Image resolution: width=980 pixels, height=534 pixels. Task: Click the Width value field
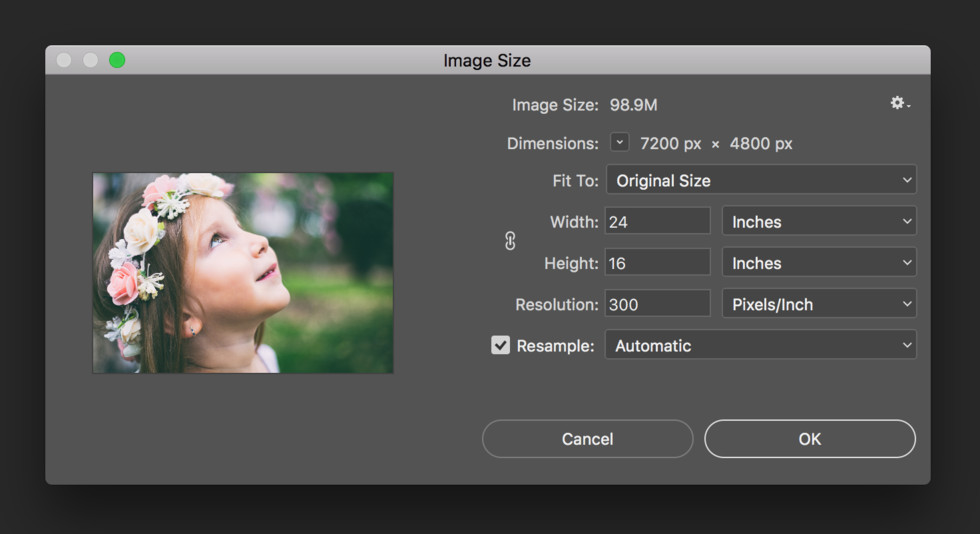click(657, 222)
